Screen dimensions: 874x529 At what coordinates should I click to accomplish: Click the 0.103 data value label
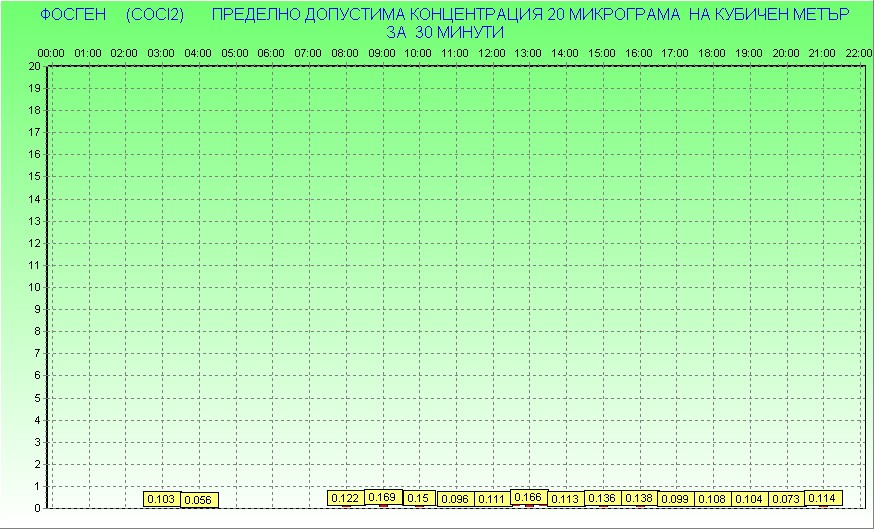coord(161,499)
